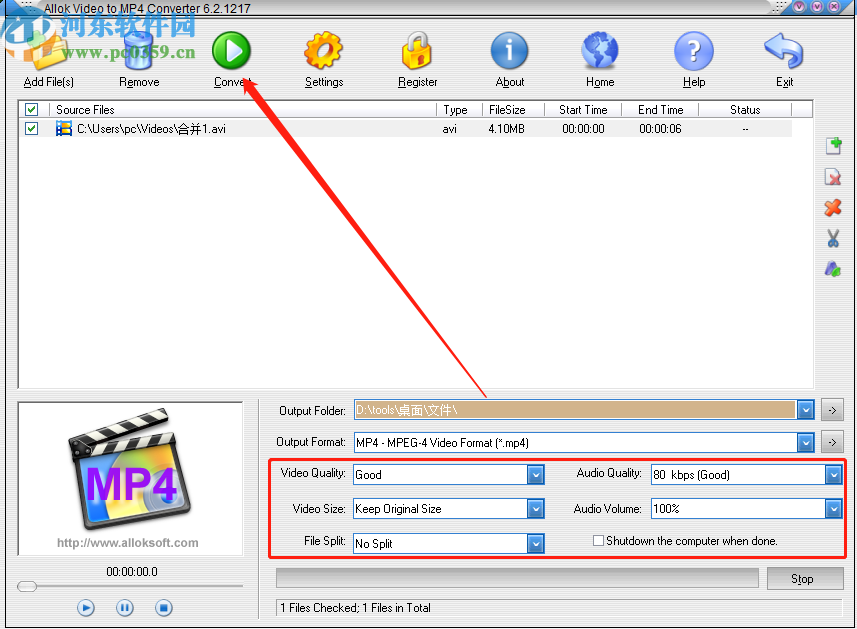Open Help question mark icon
Viewport: 857px width, 629px height.
694,51
